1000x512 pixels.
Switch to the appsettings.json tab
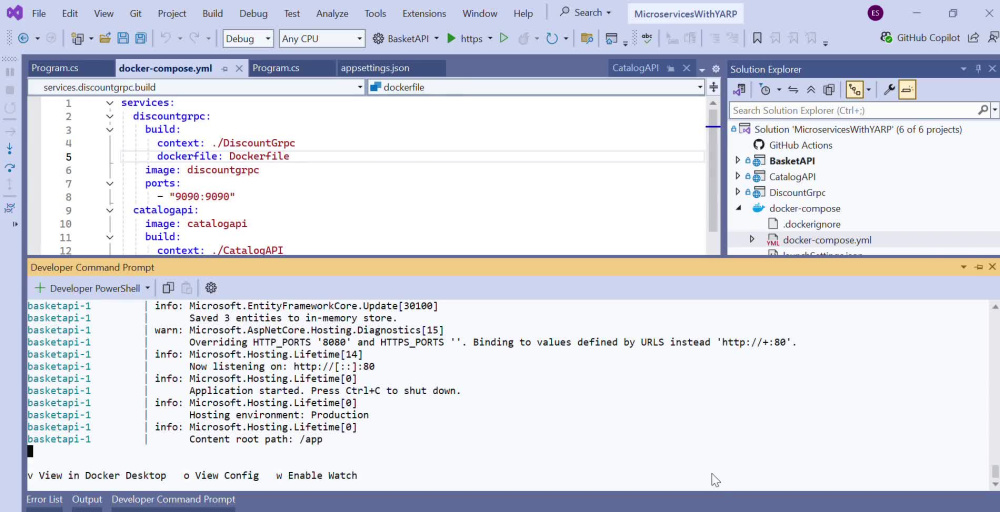pyautogui.click(x=375, y=68)
